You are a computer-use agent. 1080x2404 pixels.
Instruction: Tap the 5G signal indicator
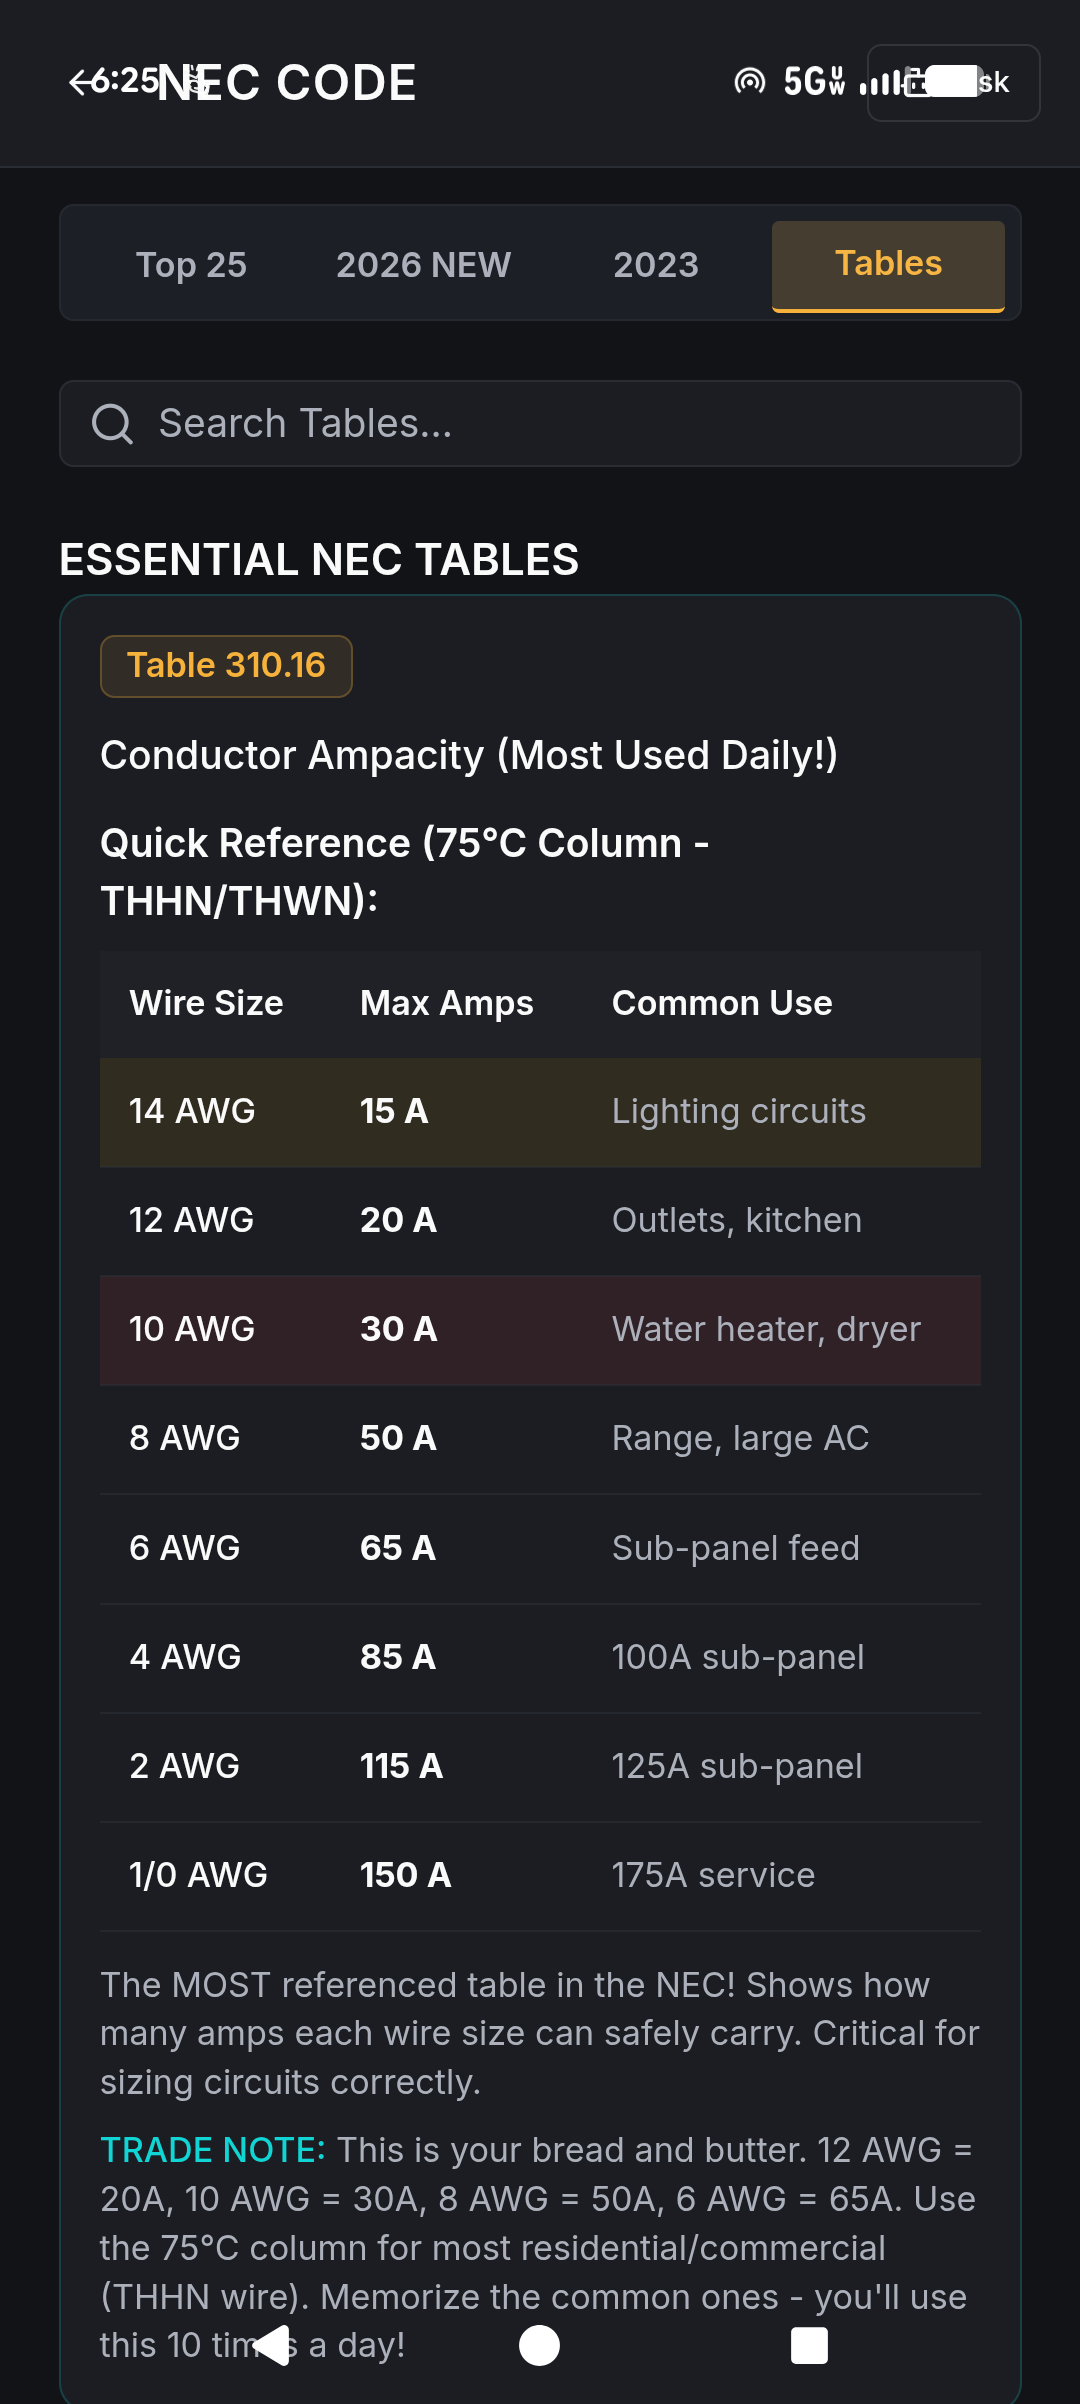(814, 81)
